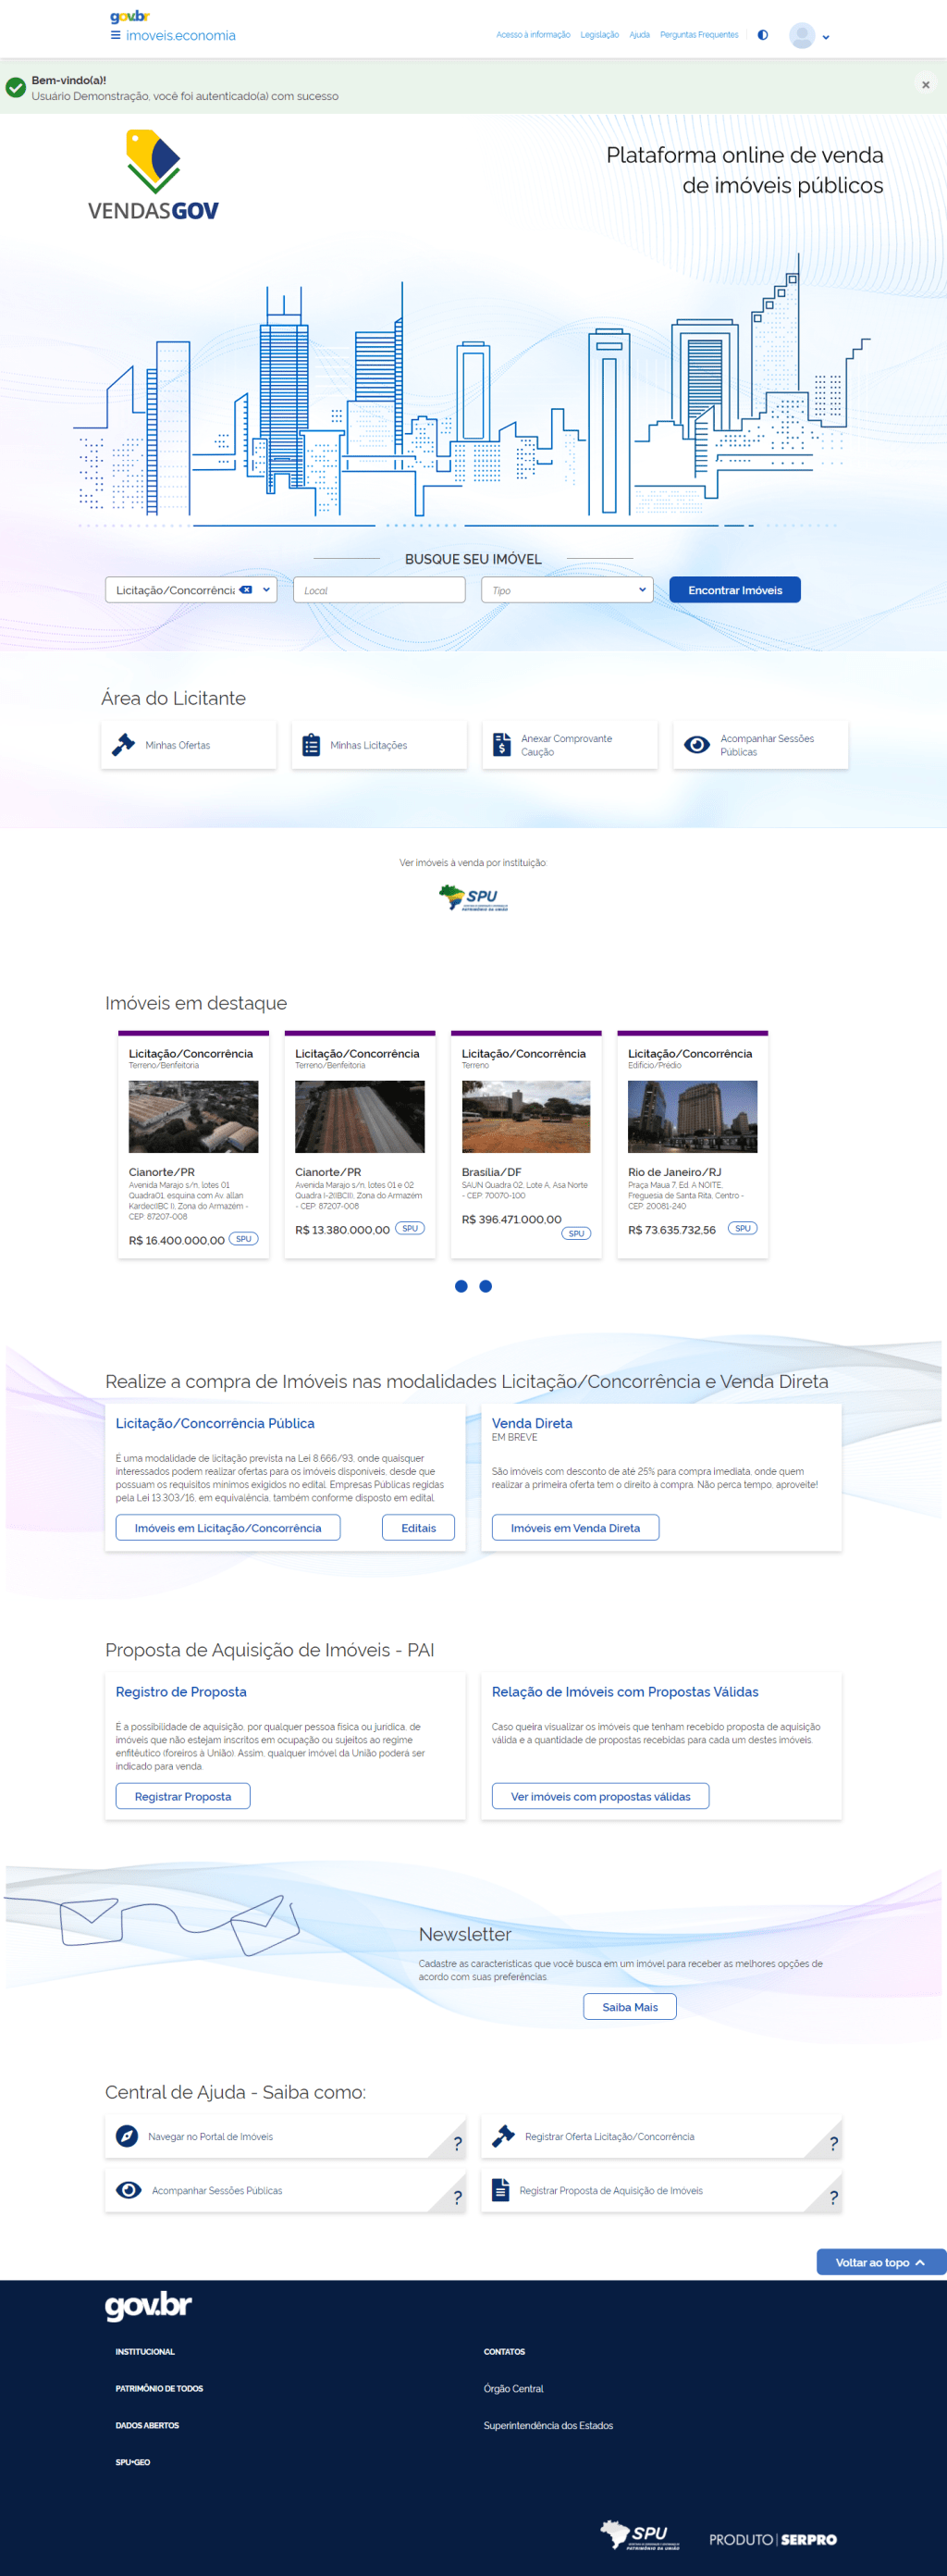Select the first carousel page dot

coord(461,1286)
